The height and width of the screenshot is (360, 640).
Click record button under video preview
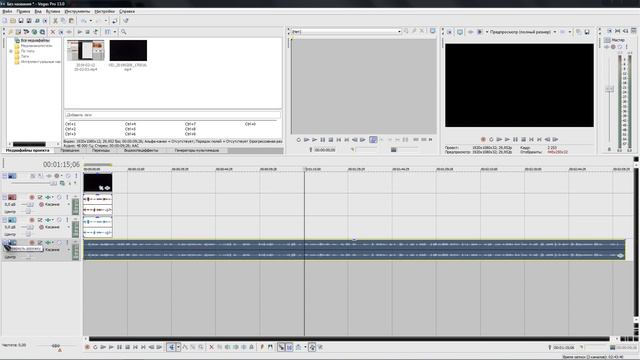click(x=483, y=140)
